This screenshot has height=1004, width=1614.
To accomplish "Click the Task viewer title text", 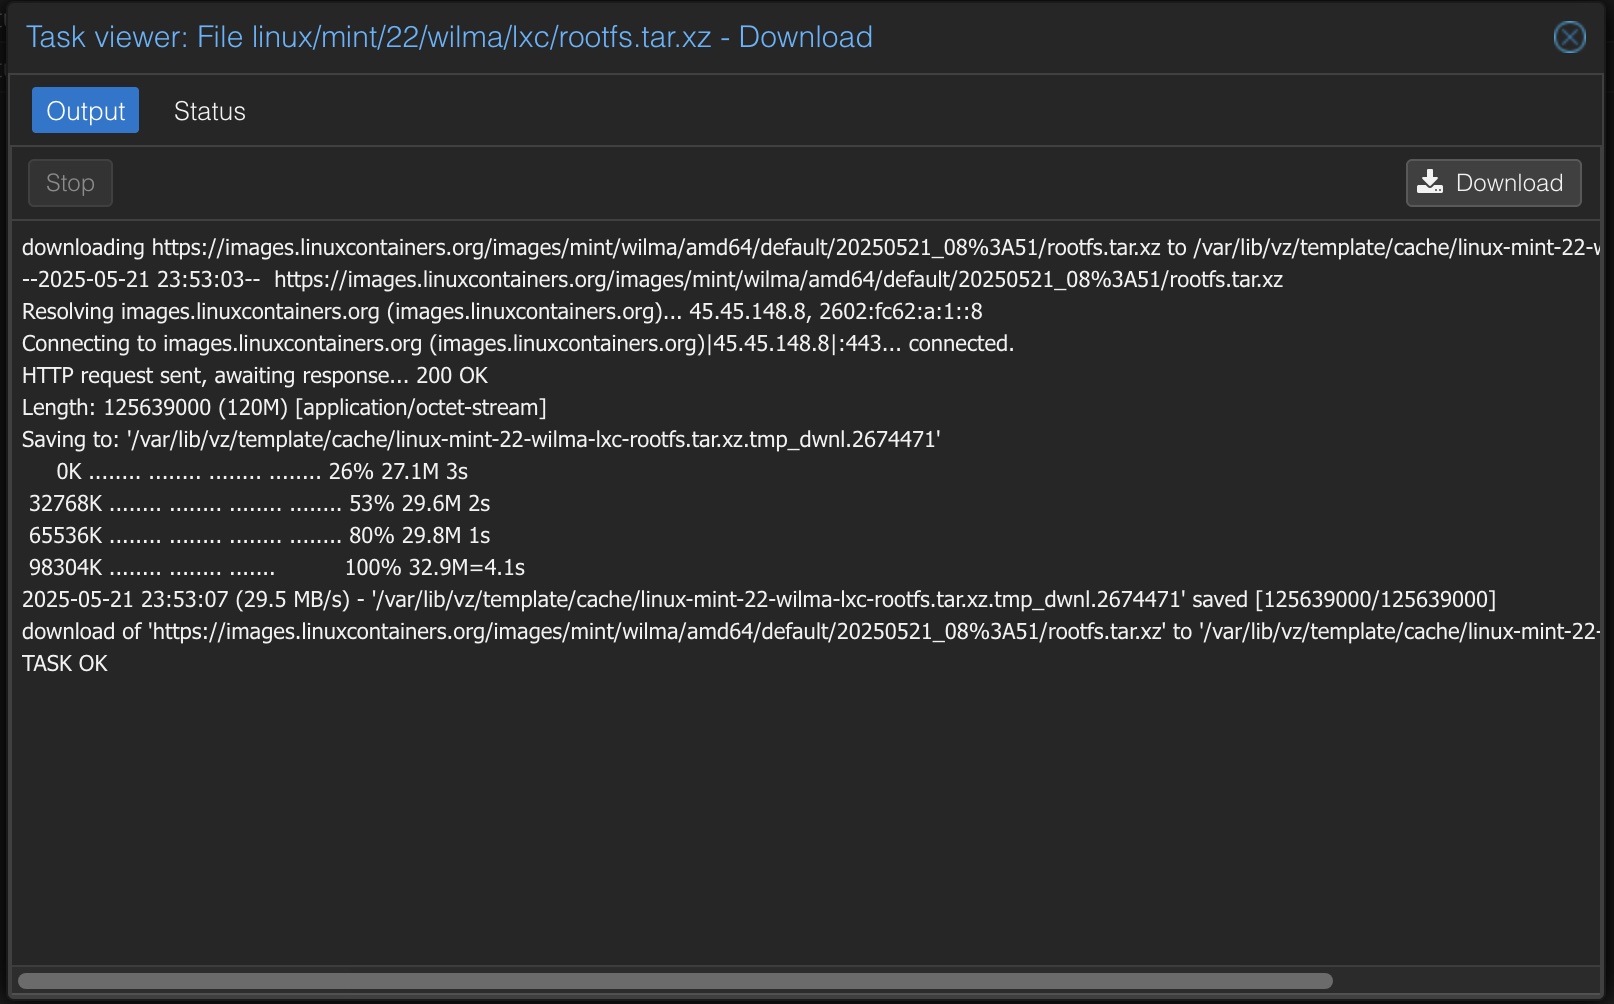I will click(449, 37).
